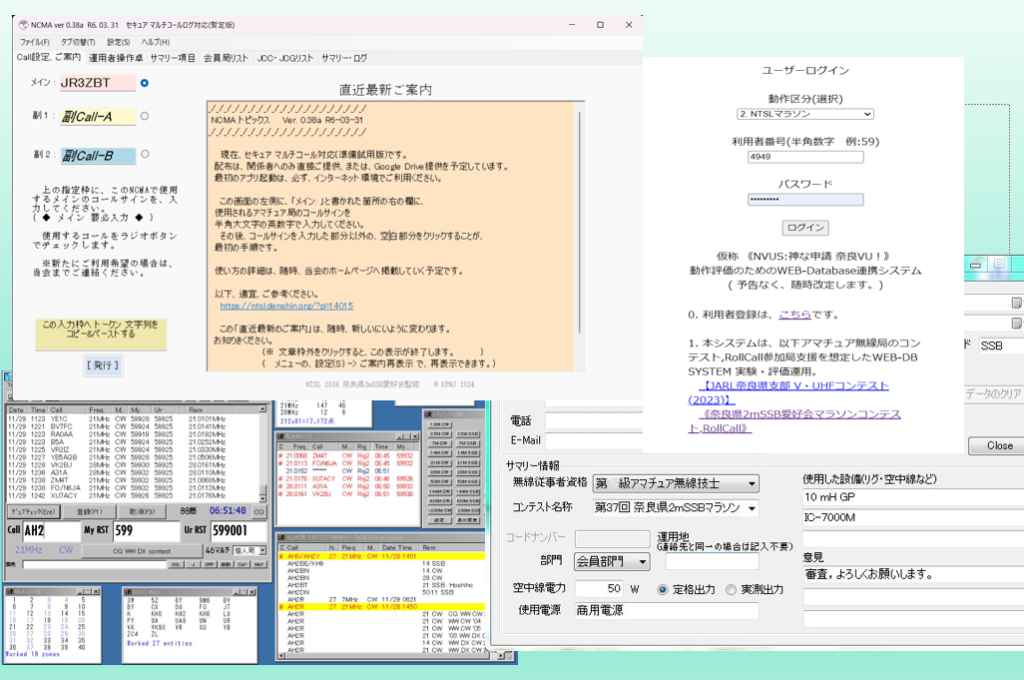This screenshot has height=680, width=1024.
Task: Open the 設定(S) menu
Action: point(118,42)
